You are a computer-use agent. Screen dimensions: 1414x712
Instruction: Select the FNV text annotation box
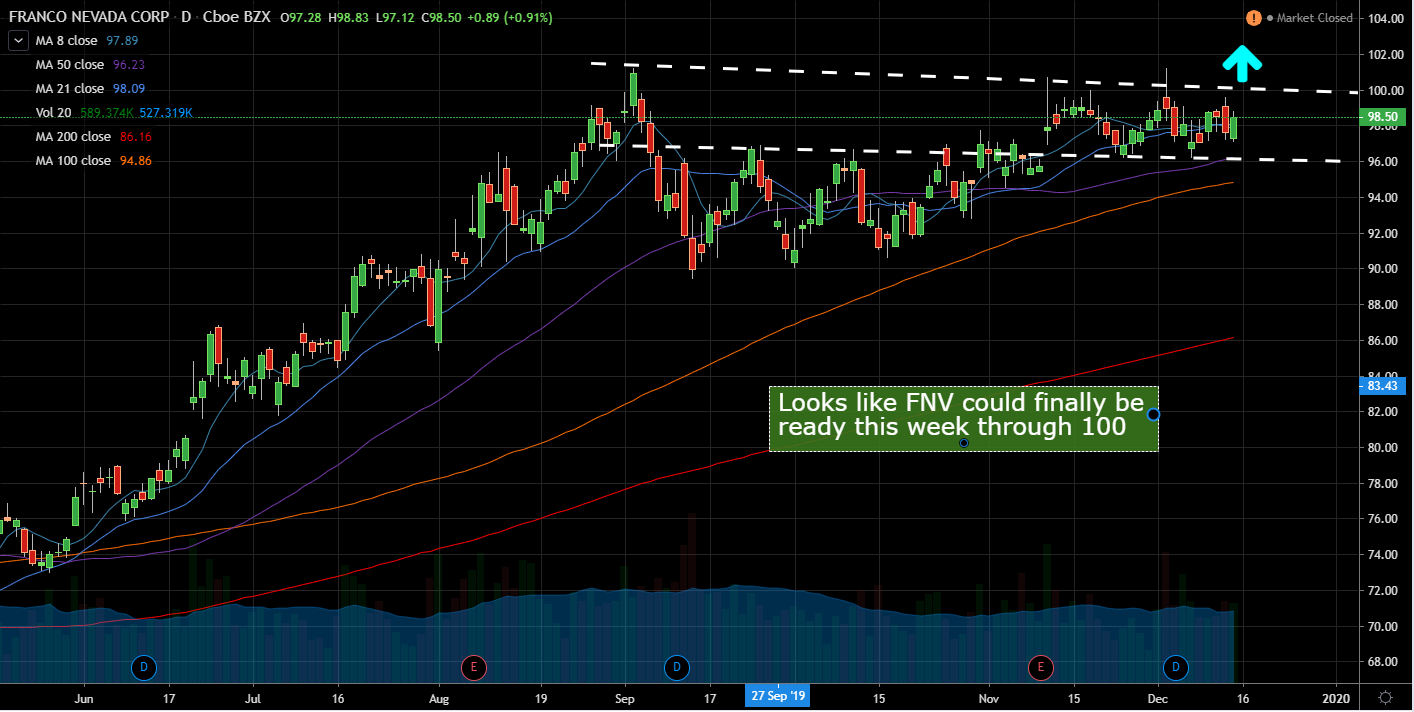tap(963, 418)
